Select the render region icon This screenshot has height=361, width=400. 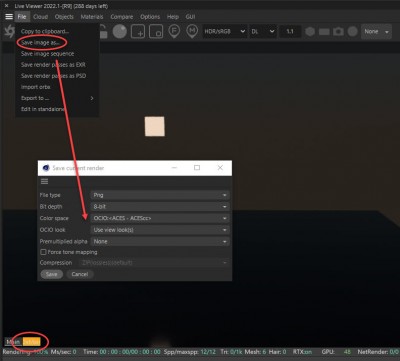(138, 31)
